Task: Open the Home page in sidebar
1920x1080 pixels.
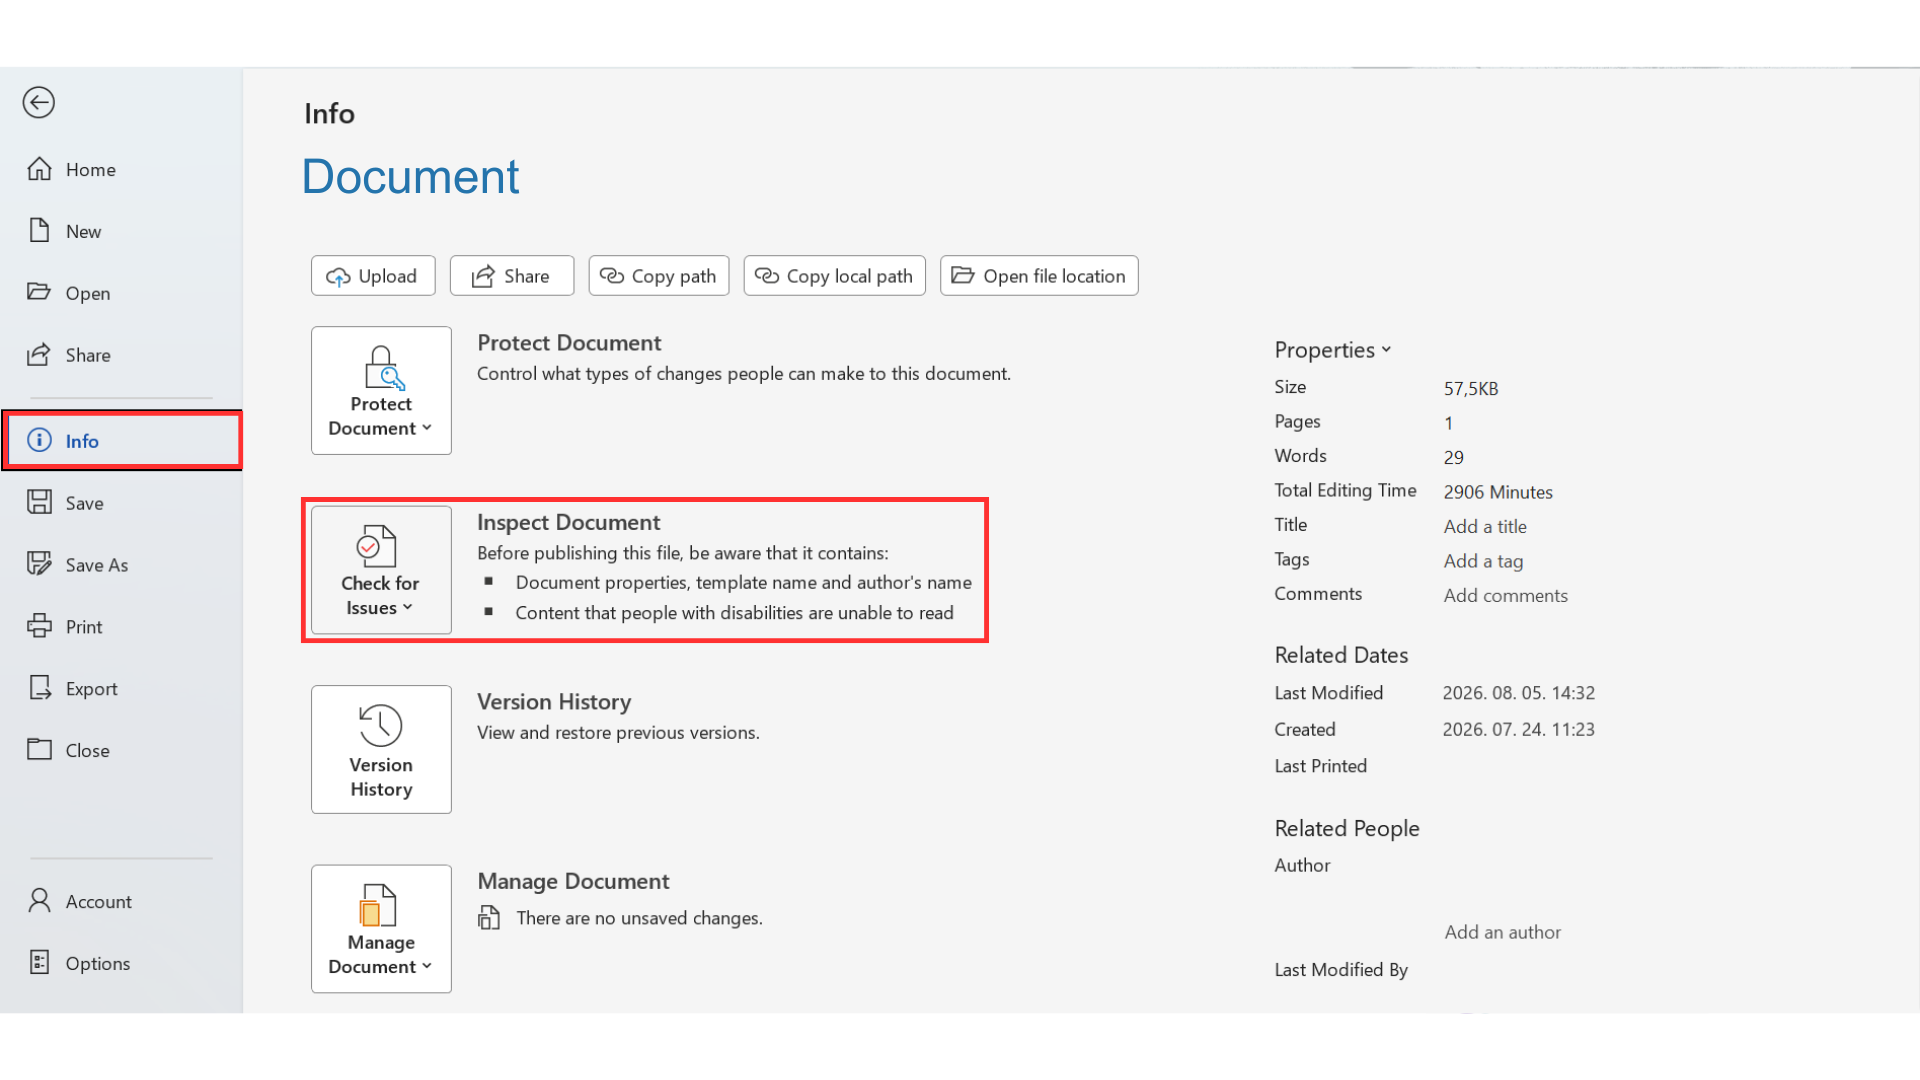Action: [x=121, y=170]
